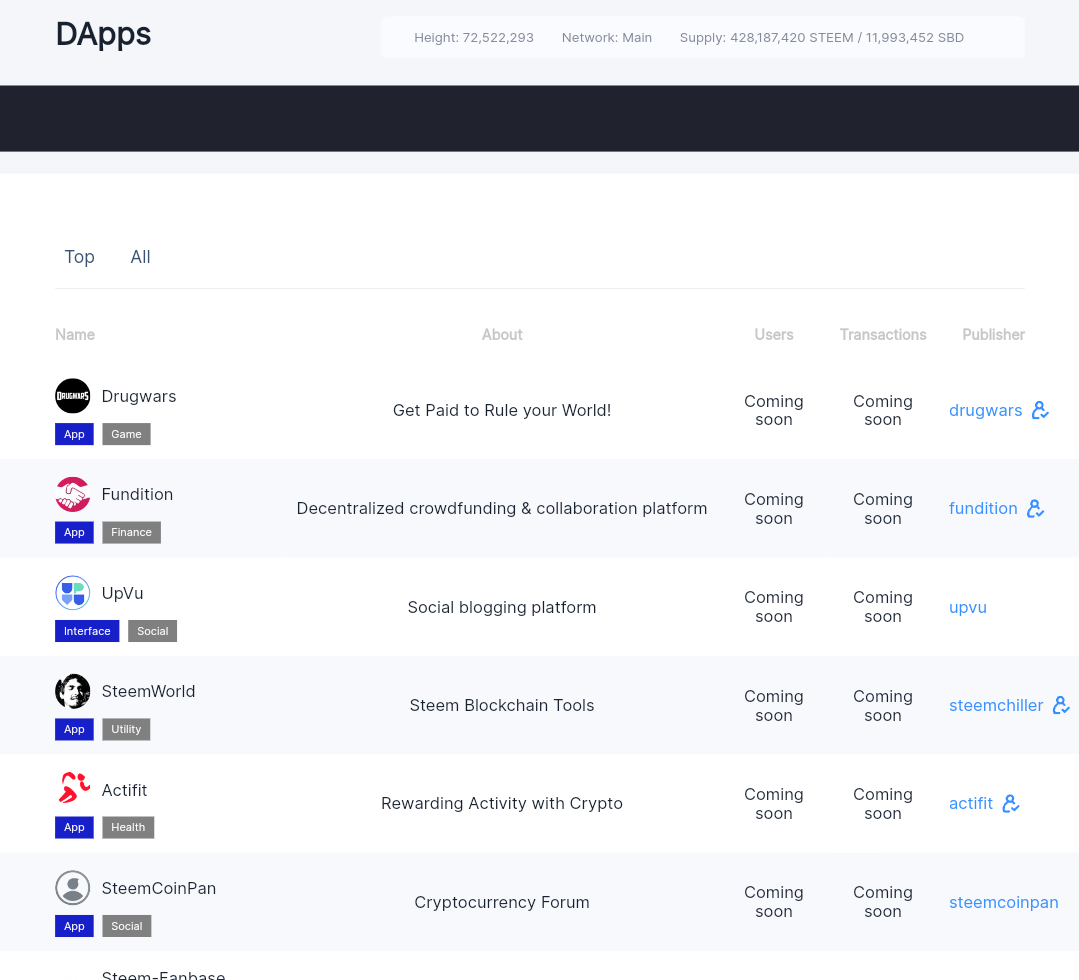Click the App tag under SteemWorld

74,729
